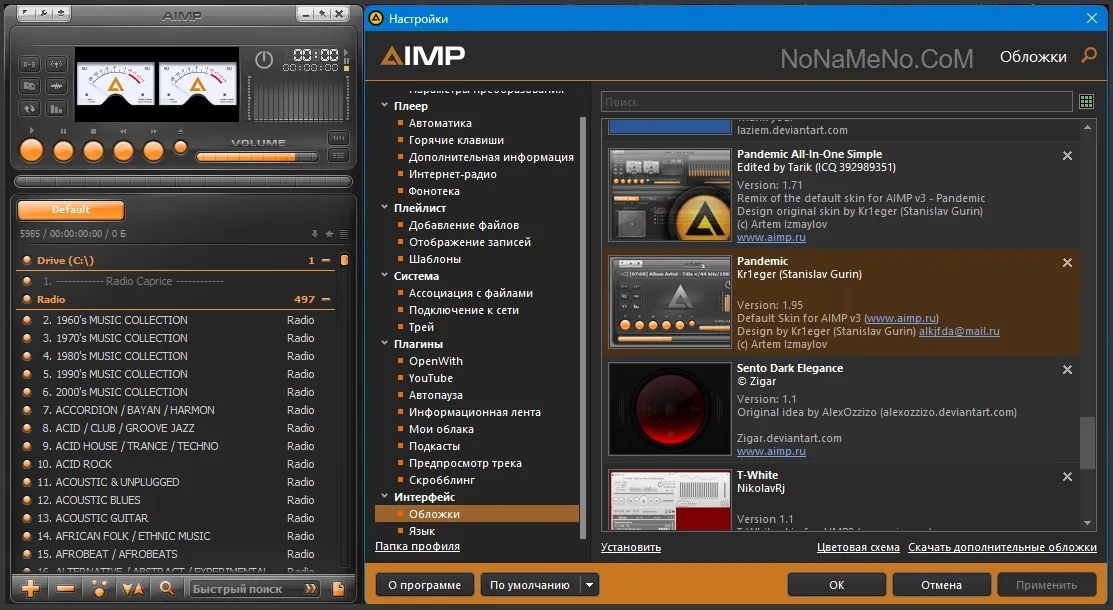1113x610 pixels.
Task: Open the playlist menu lines icon
Action: coord(344,234)
